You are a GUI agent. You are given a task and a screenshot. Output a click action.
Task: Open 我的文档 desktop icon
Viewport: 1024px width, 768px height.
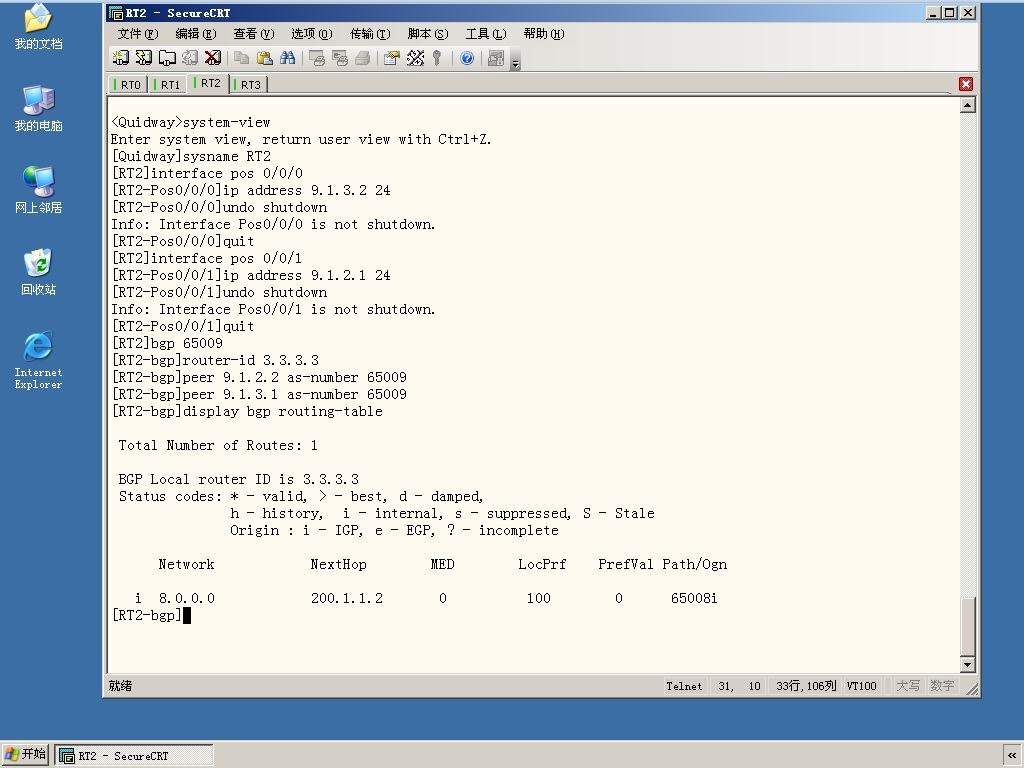[39, 26]
